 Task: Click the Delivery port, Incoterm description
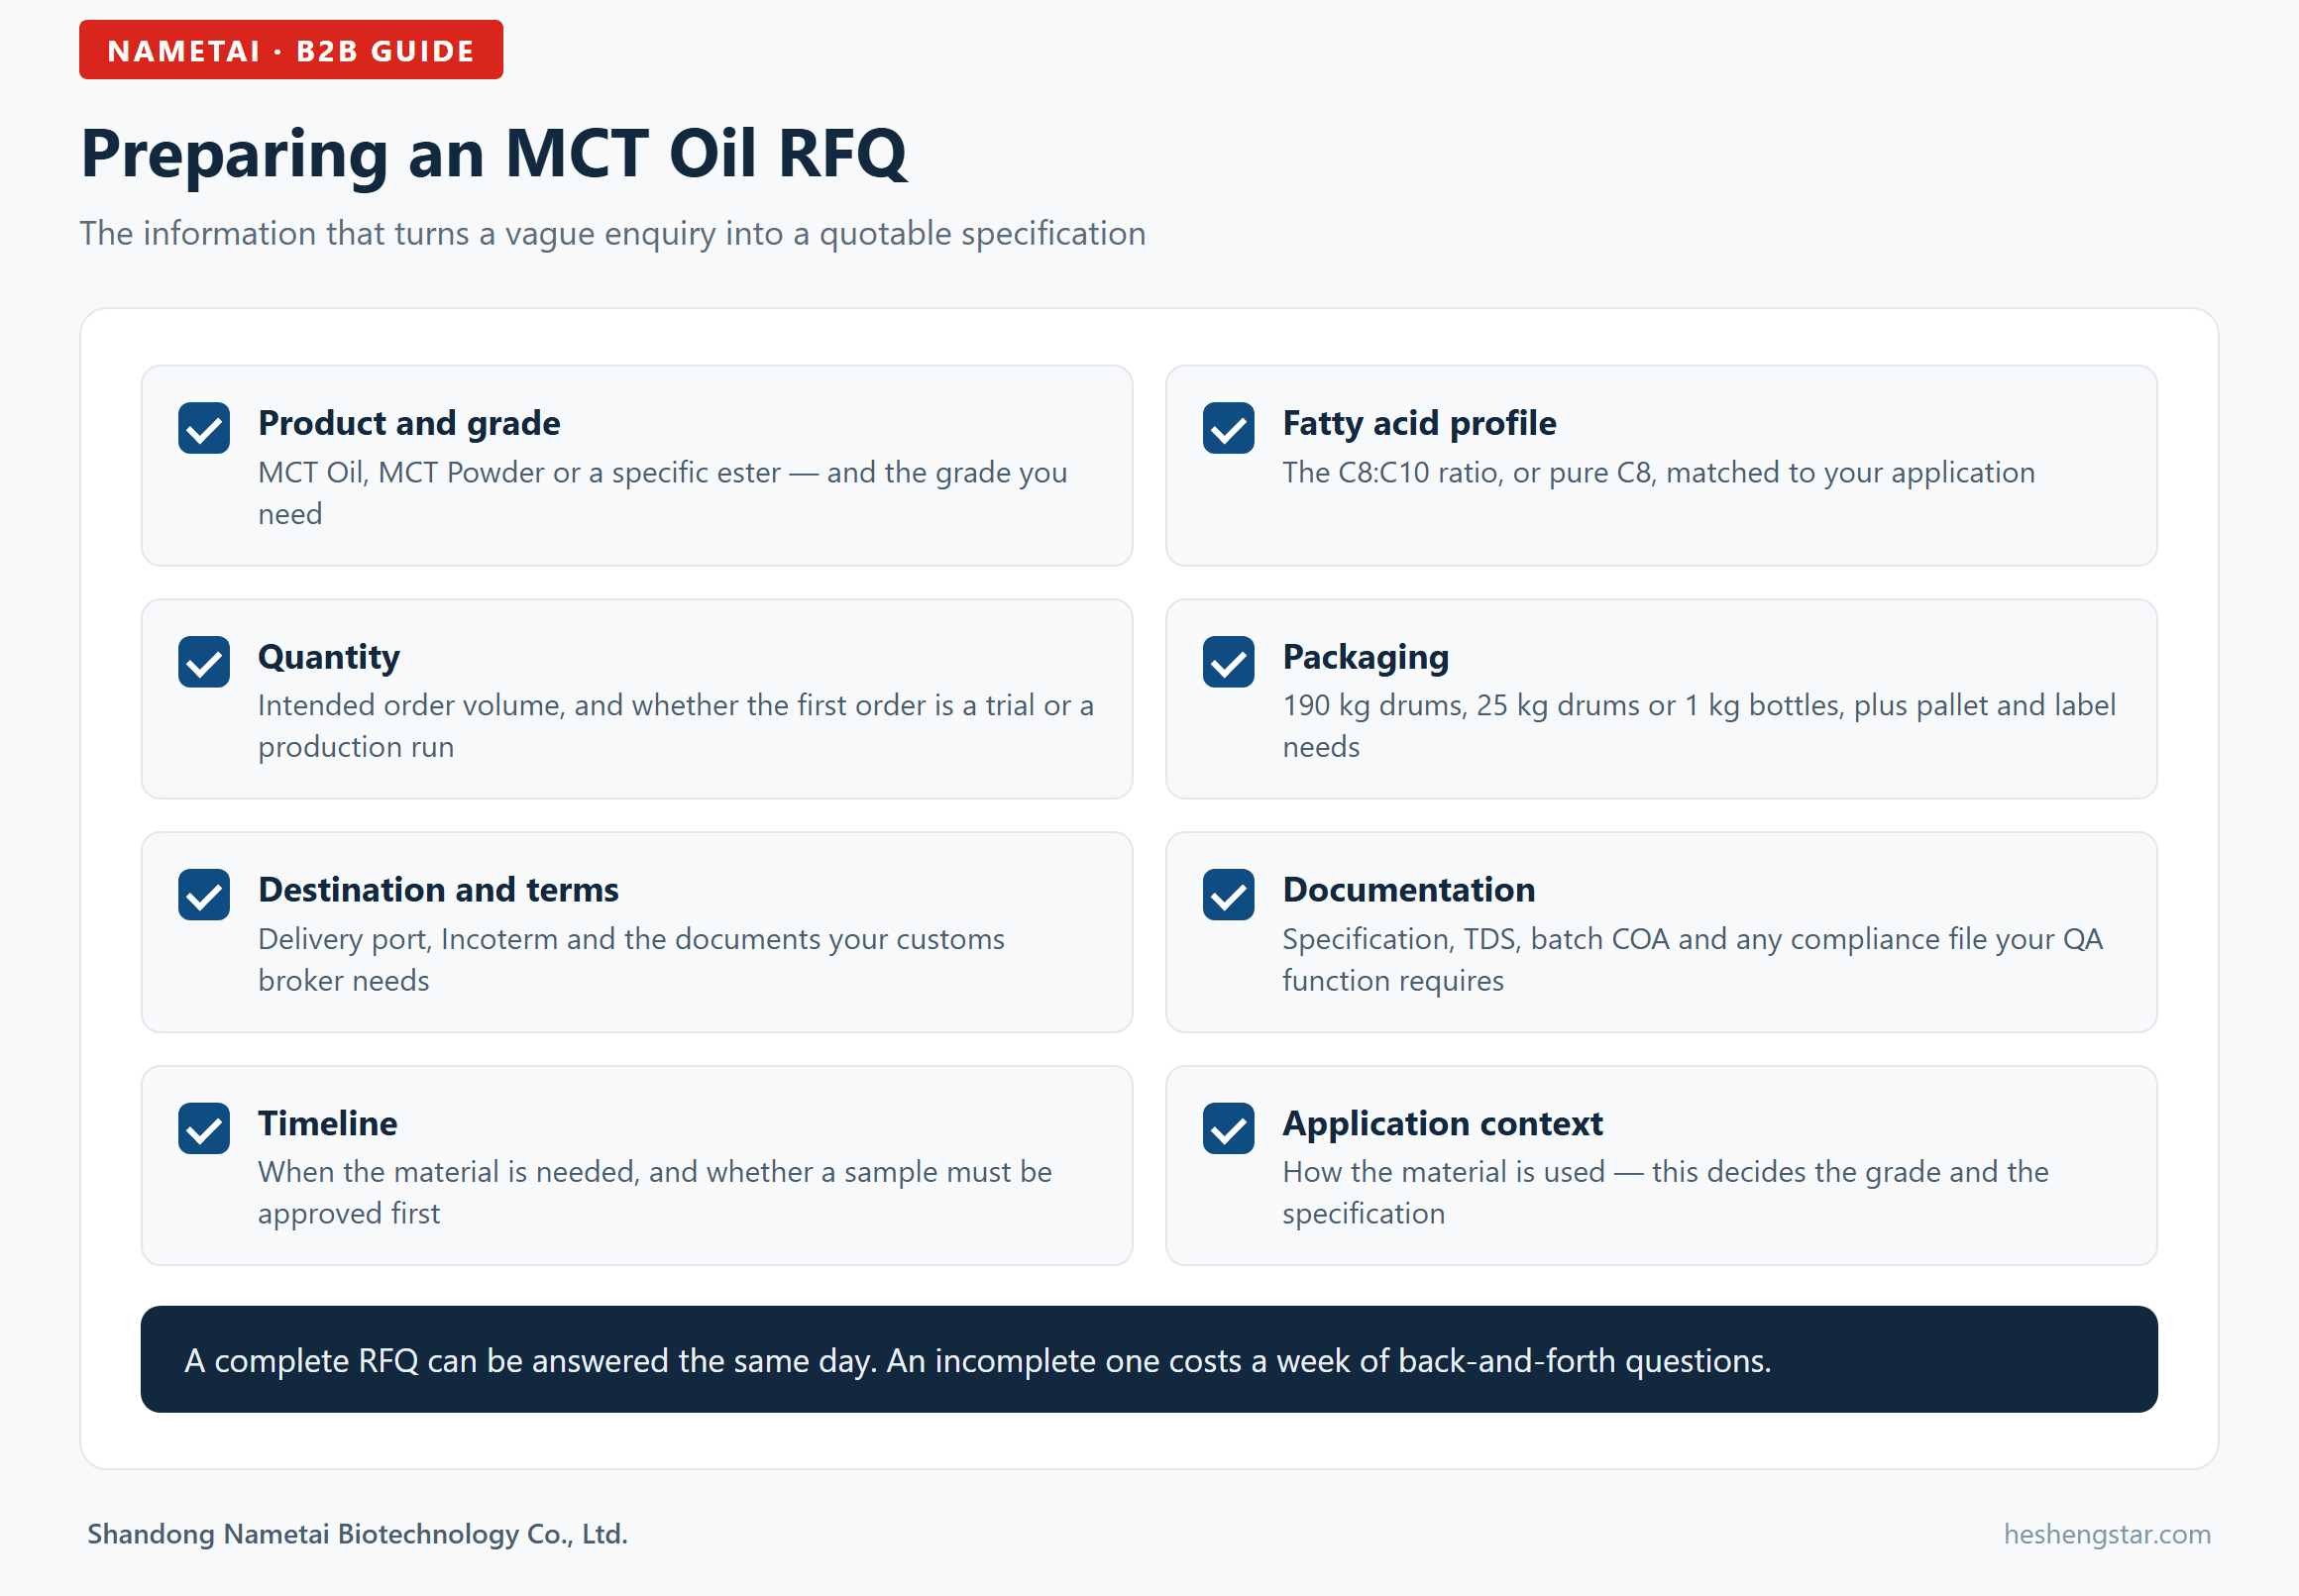tap(631, 960)
